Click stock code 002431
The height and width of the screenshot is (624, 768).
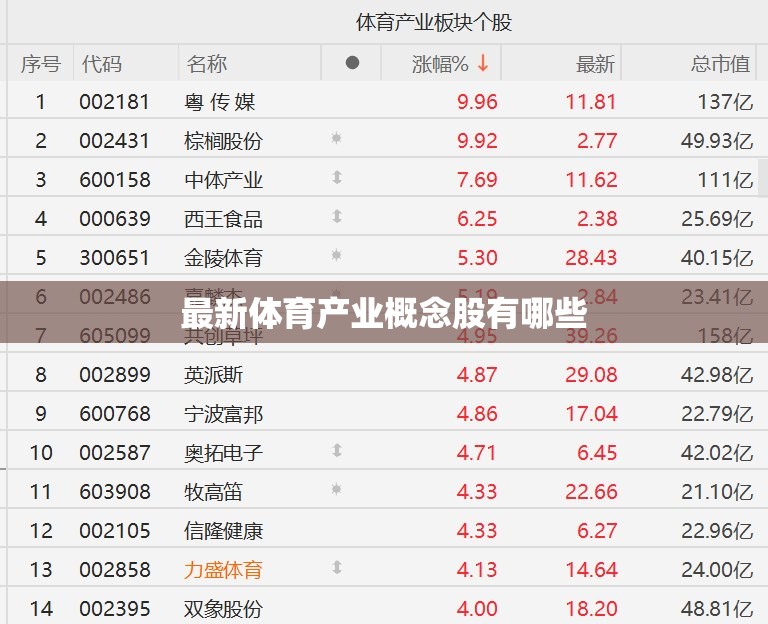[x=115, y=141]
